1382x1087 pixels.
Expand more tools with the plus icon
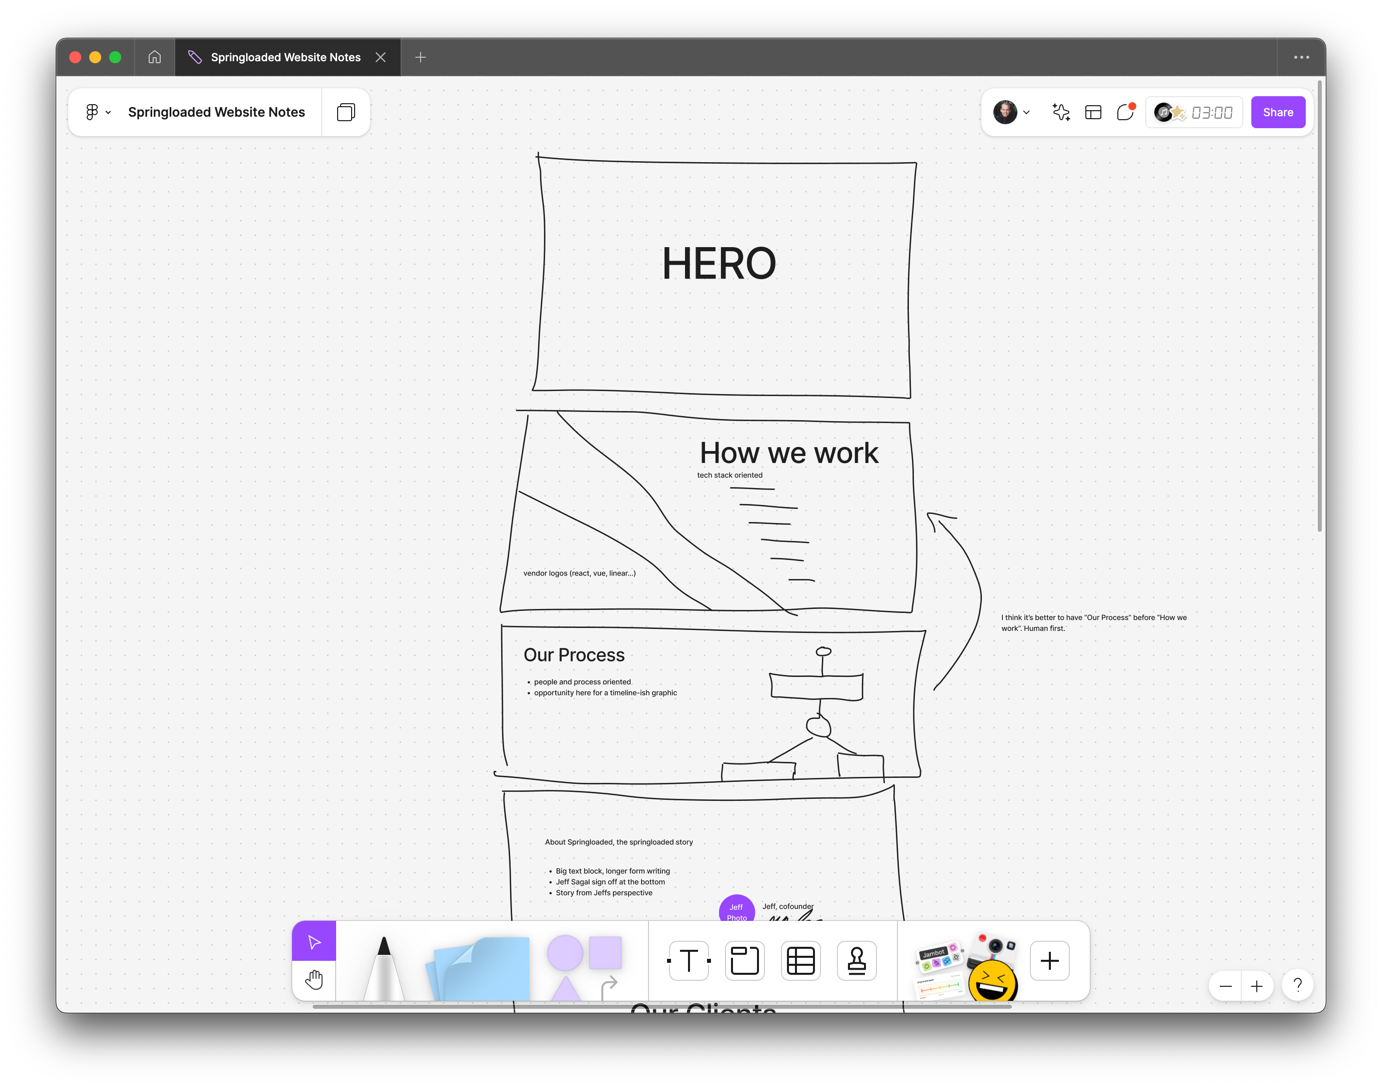(x=1049, y=960)
